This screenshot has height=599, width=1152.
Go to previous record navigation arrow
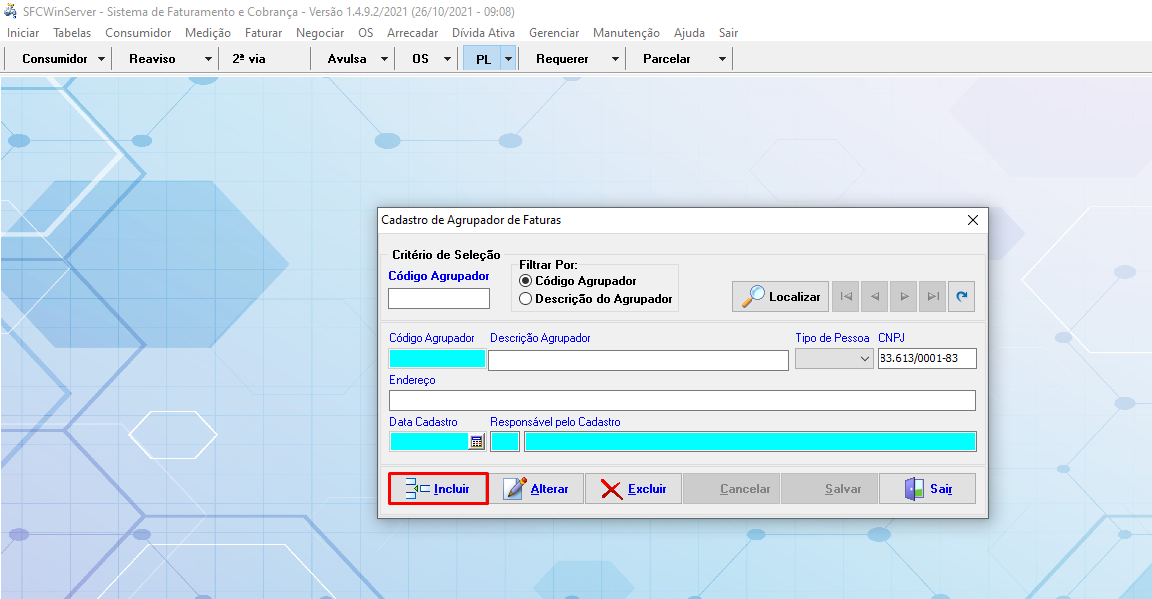875,296
